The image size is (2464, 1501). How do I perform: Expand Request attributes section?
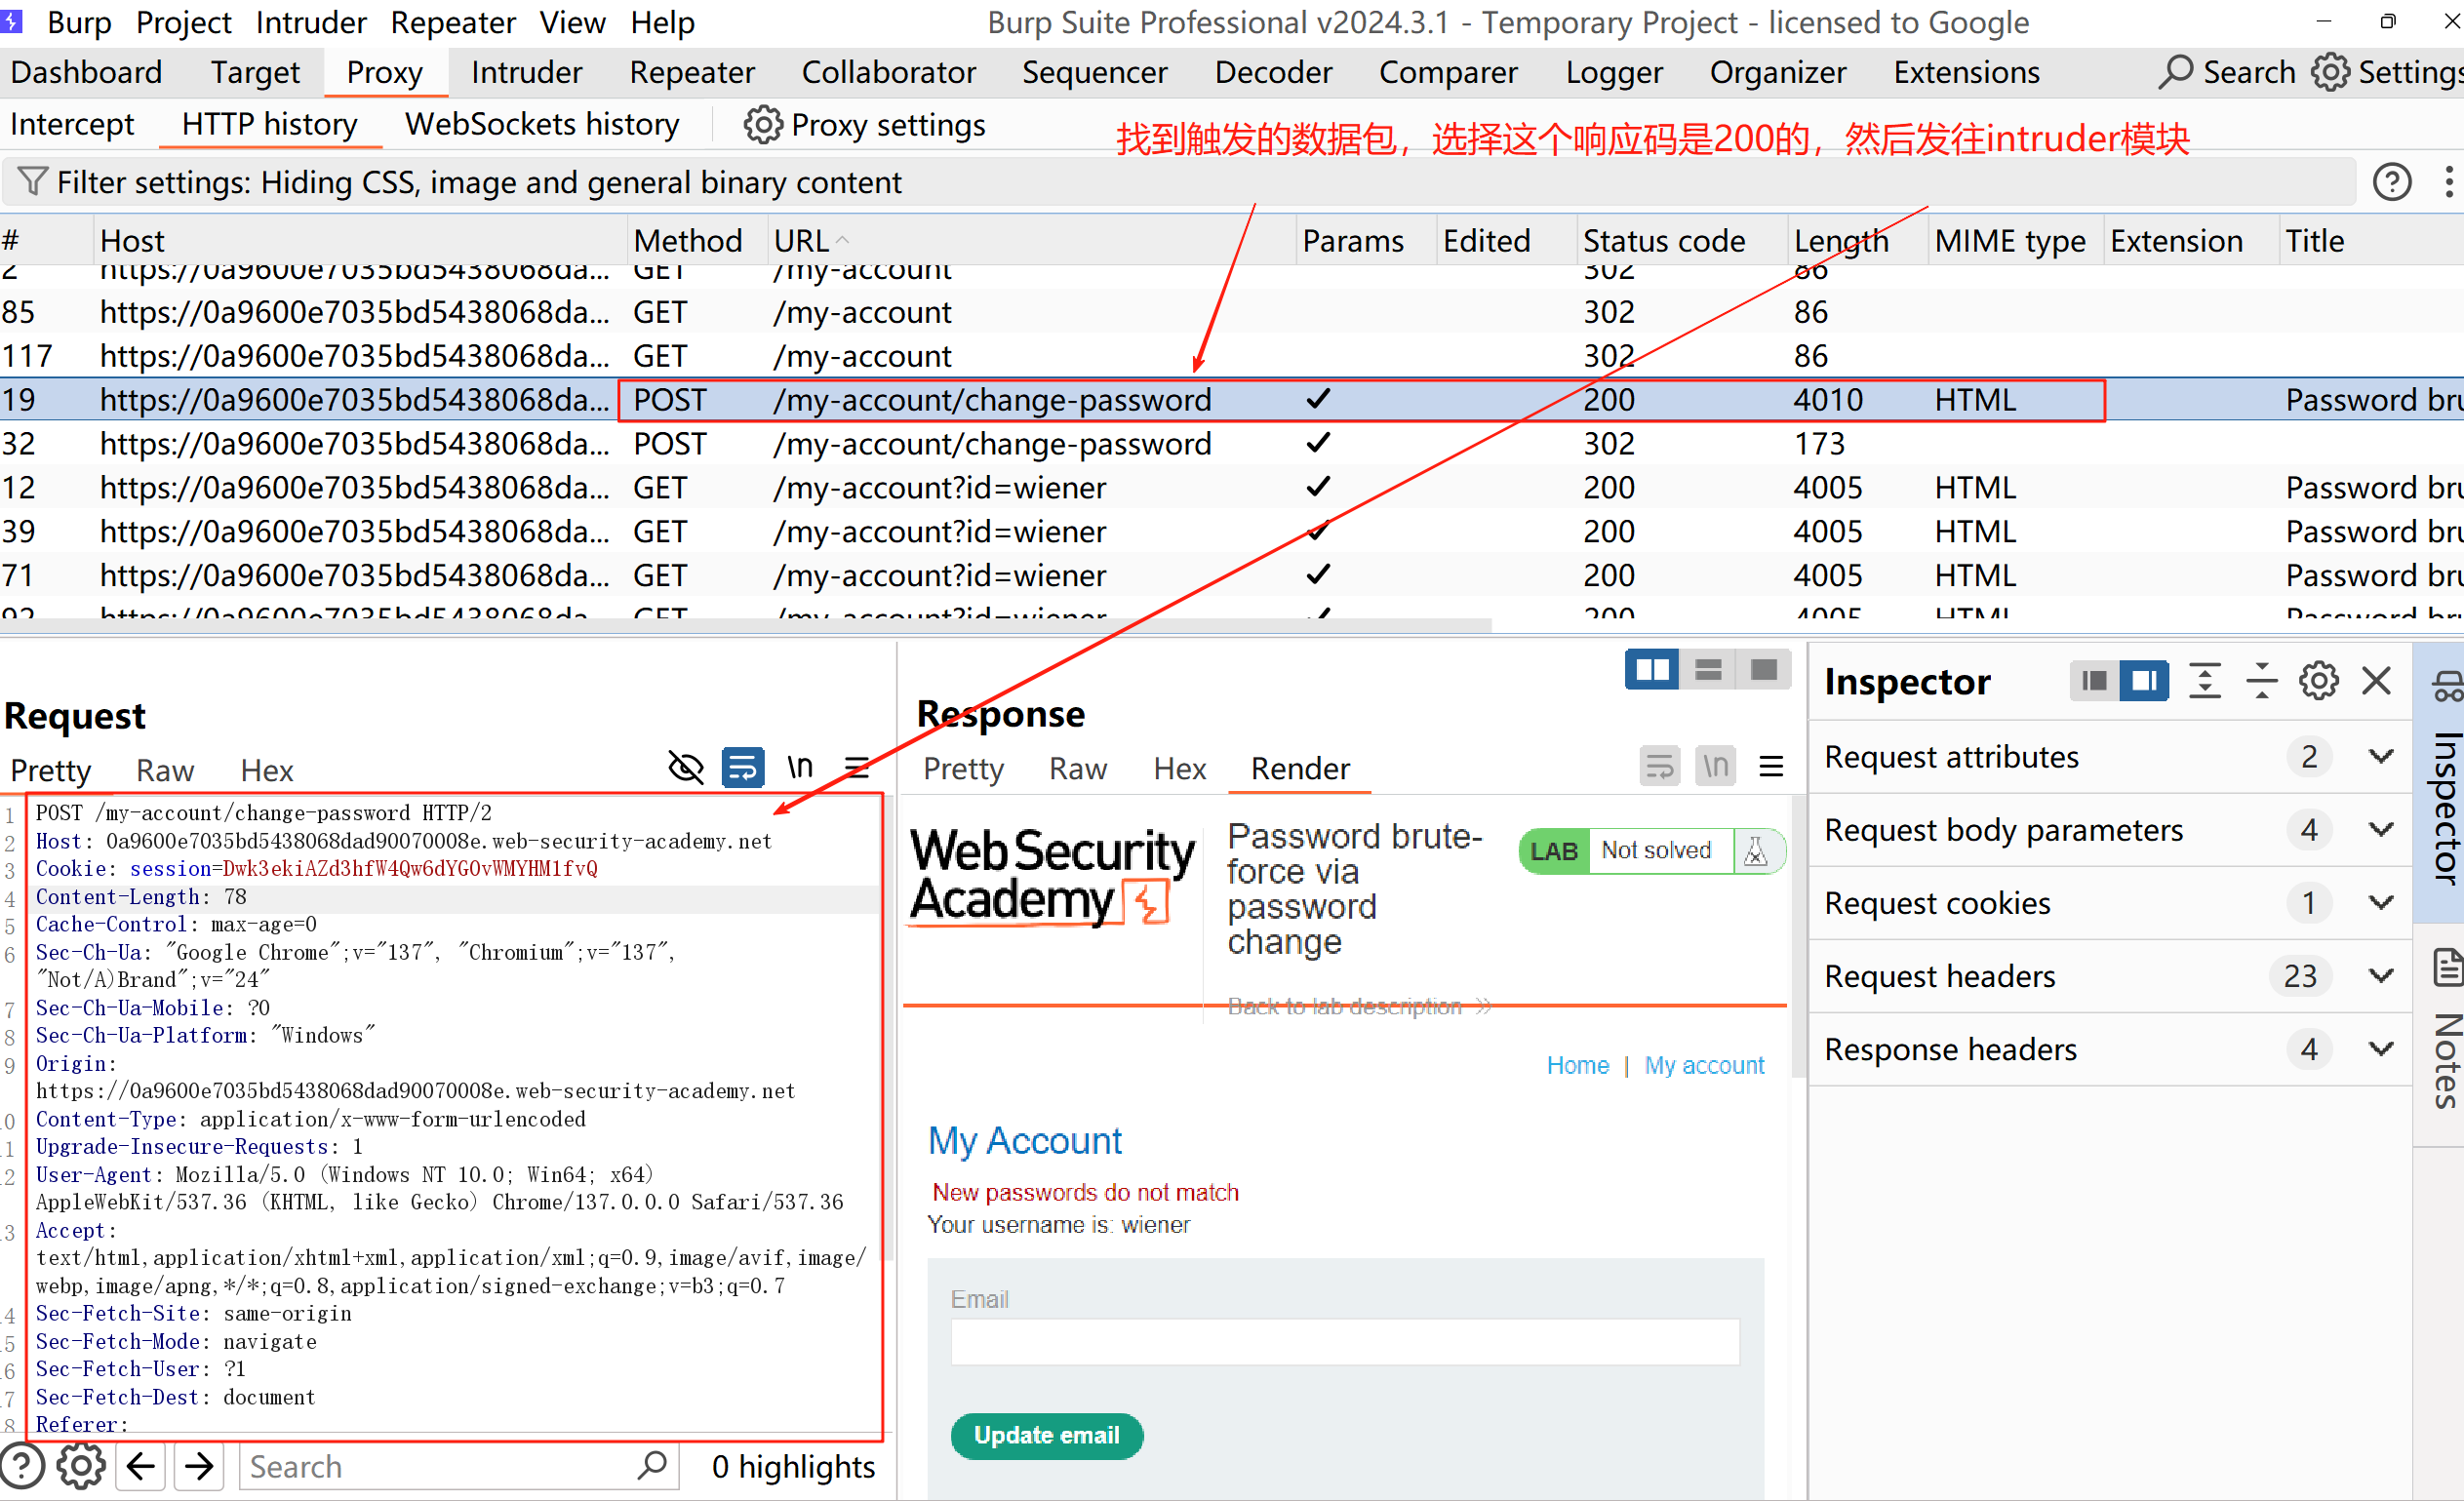click(2381, 757)
